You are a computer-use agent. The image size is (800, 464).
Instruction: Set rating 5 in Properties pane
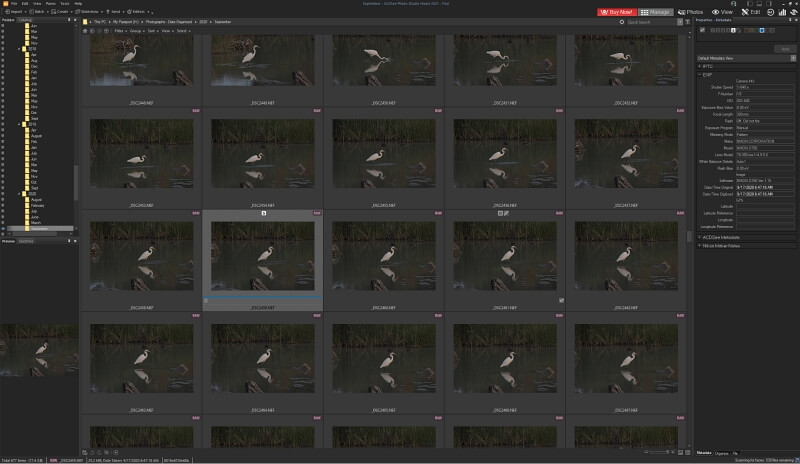click(x=733, y=30)
